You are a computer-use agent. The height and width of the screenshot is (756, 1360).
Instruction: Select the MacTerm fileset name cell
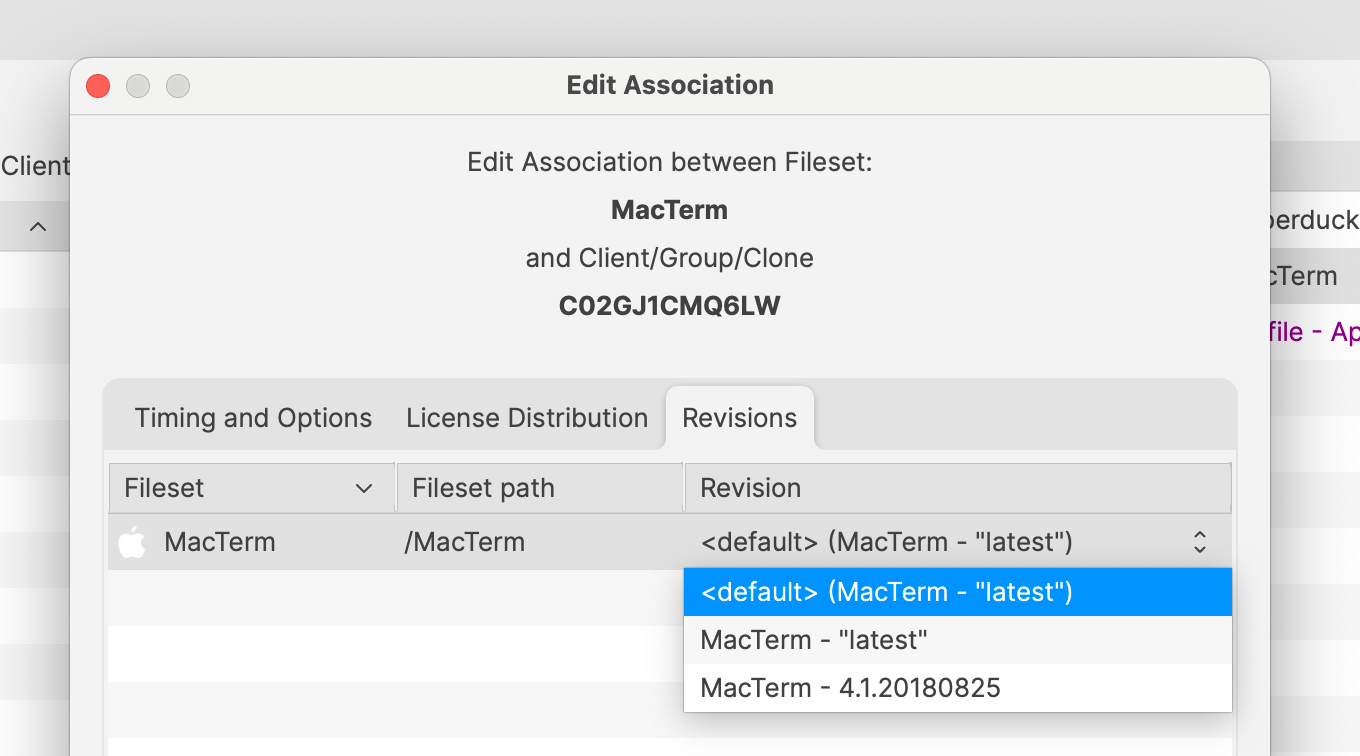coord(220,542)
